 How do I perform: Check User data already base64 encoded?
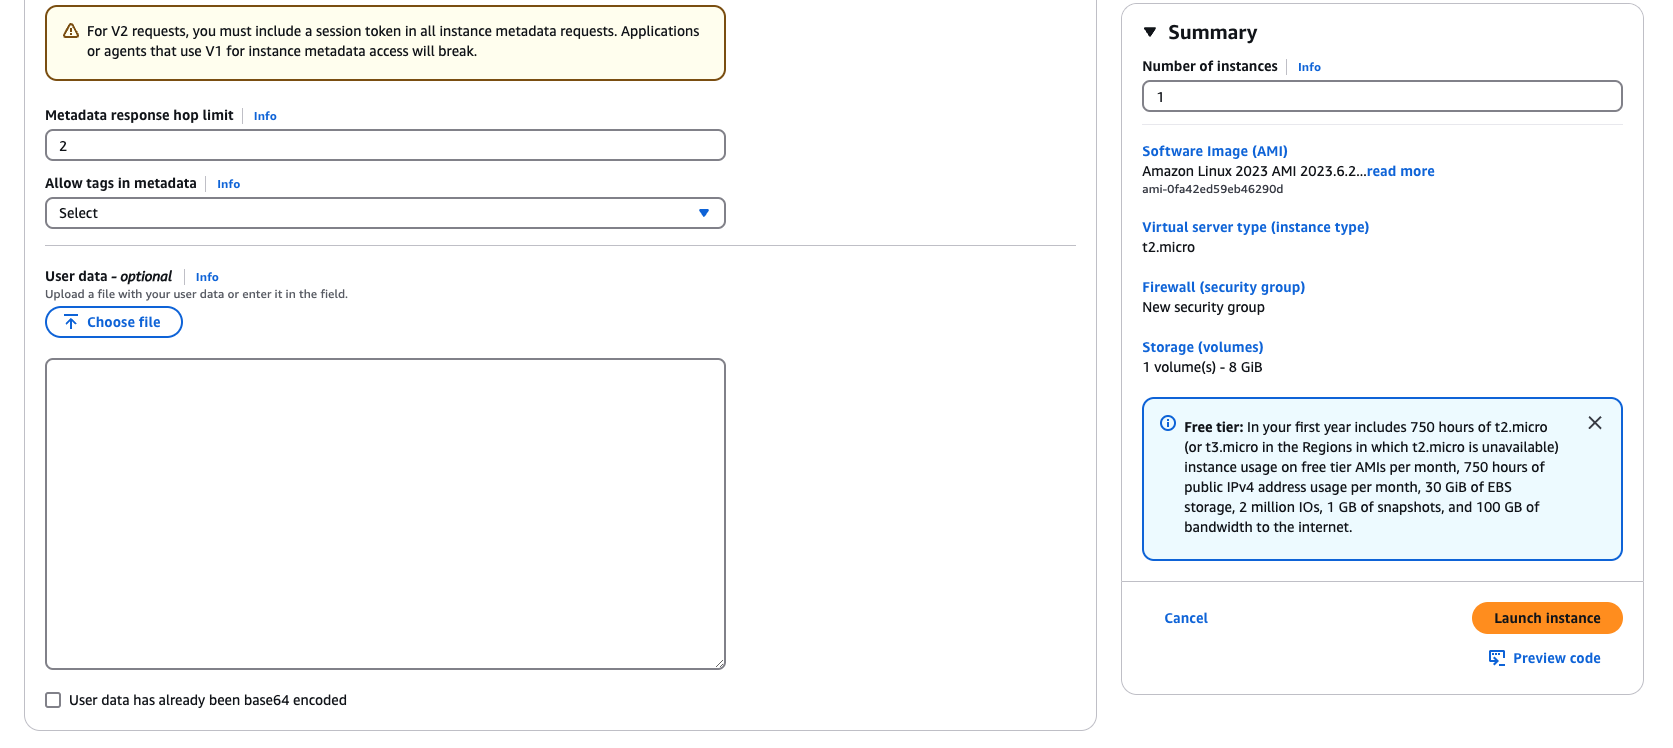(x=53, y=700)
